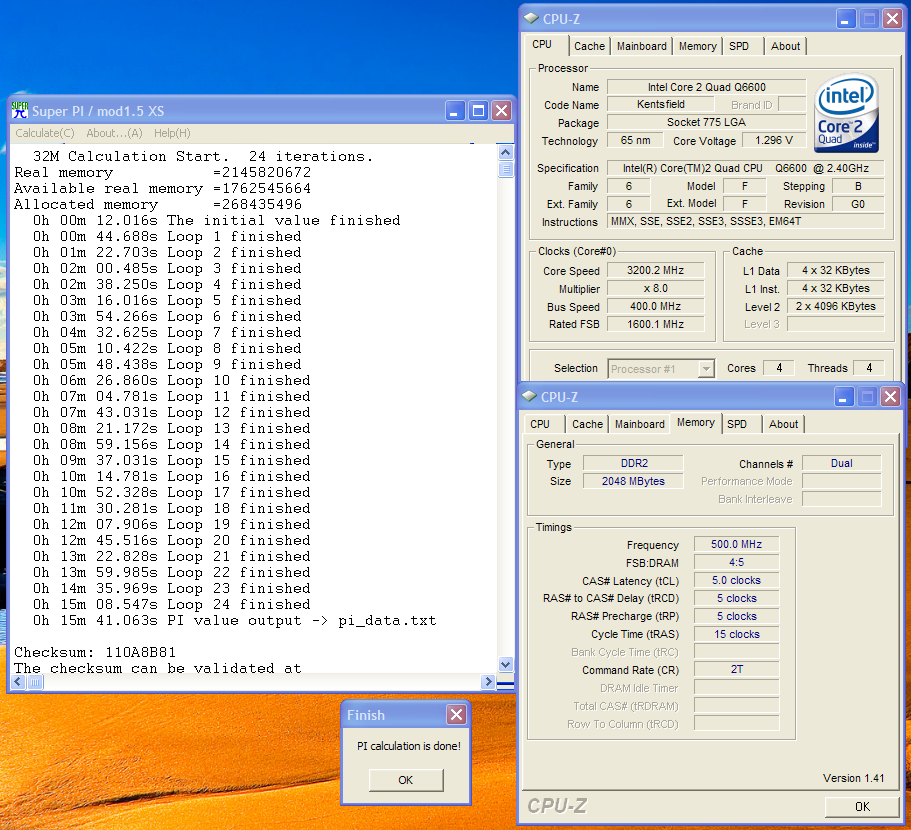This screenshot has height=830, width=911.
Task: Click the CPU-Z title icon in upper window
Action: (x=531, y=19)
